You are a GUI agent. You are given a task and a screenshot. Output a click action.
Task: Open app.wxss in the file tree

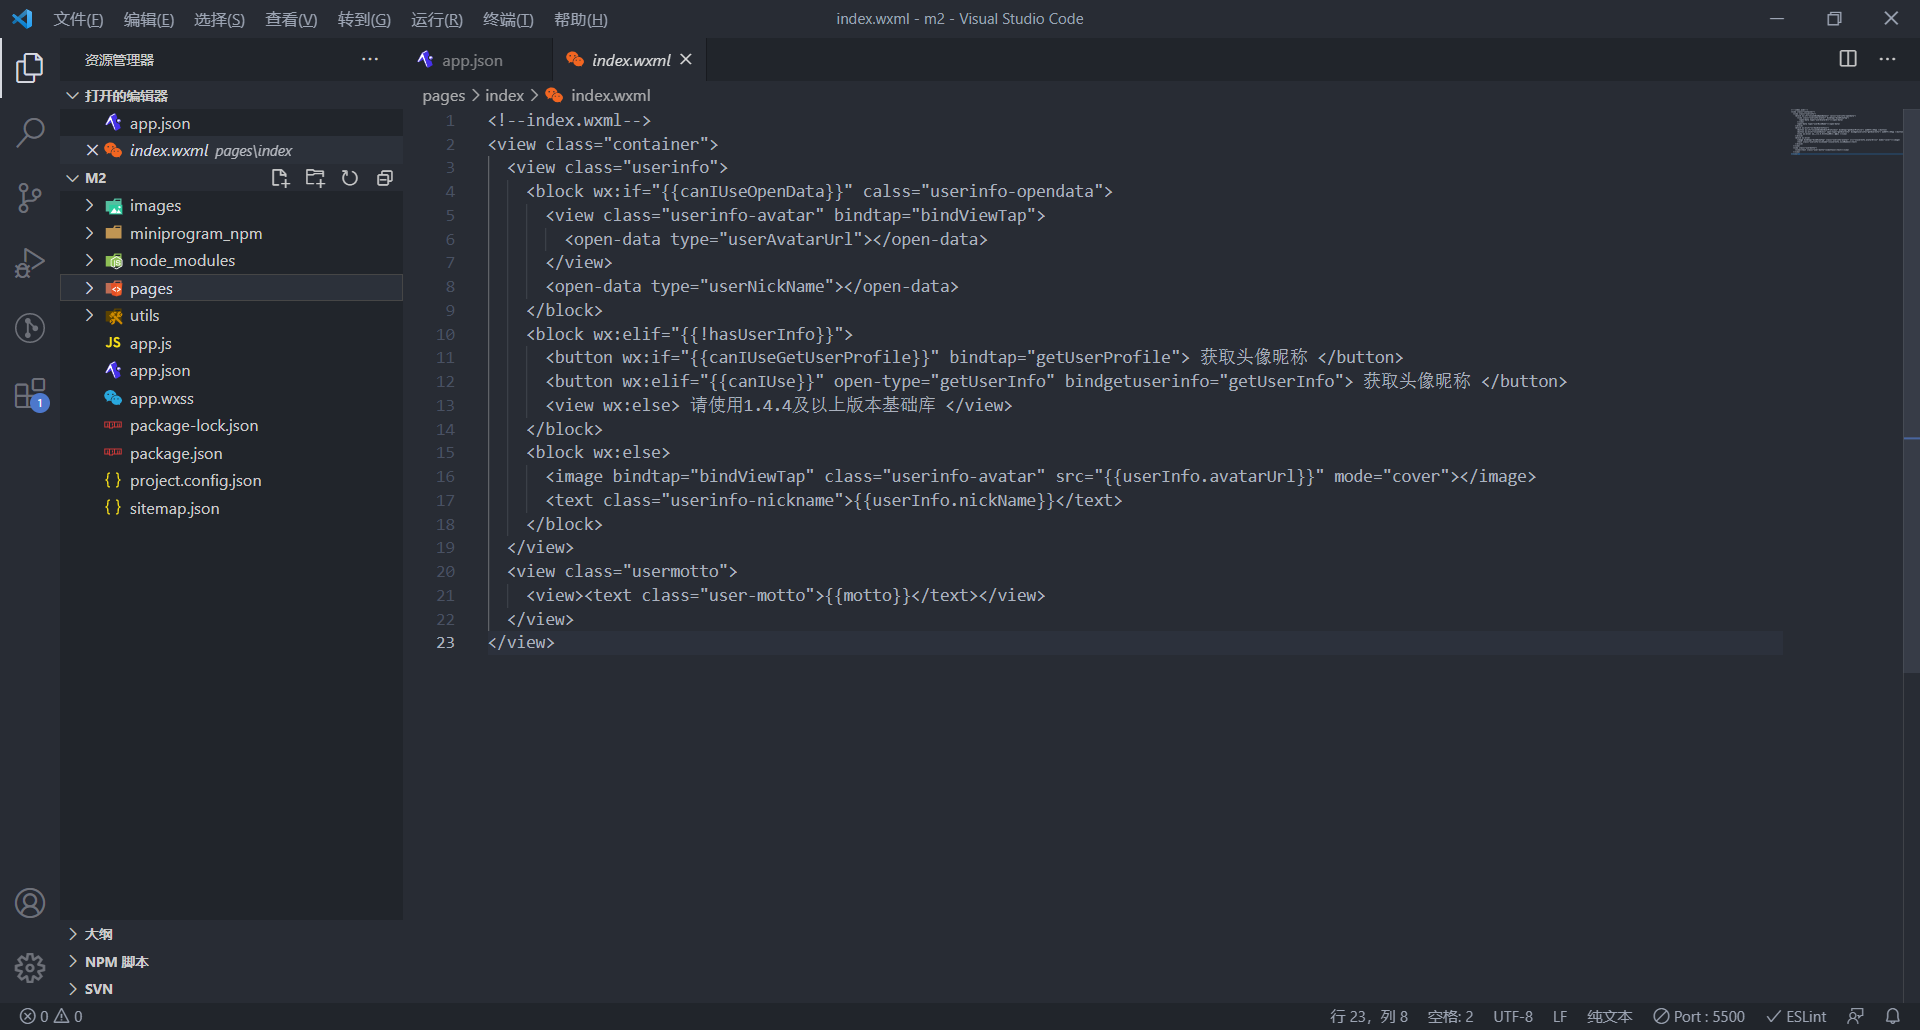click(x=231, y=398)
